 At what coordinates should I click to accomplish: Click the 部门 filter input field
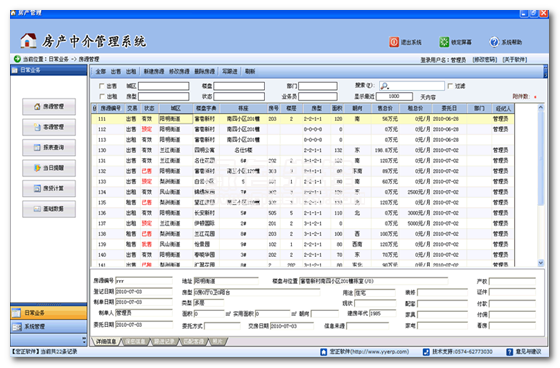[x=318, y=86]
